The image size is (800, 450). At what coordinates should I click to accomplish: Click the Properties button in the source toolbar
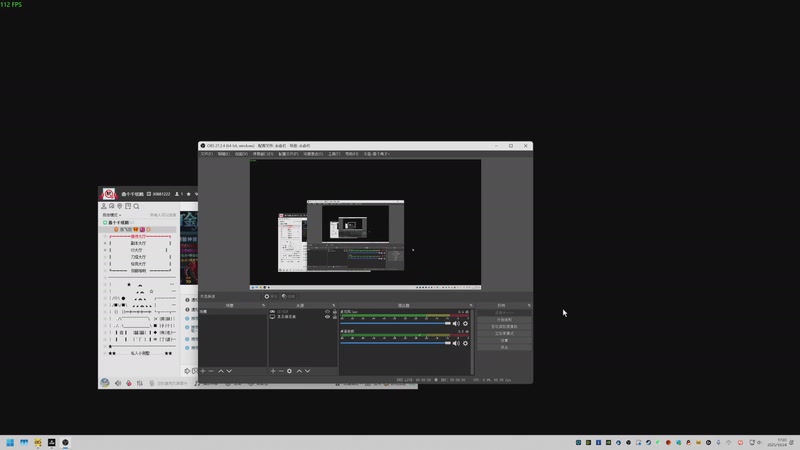point(270,296)
